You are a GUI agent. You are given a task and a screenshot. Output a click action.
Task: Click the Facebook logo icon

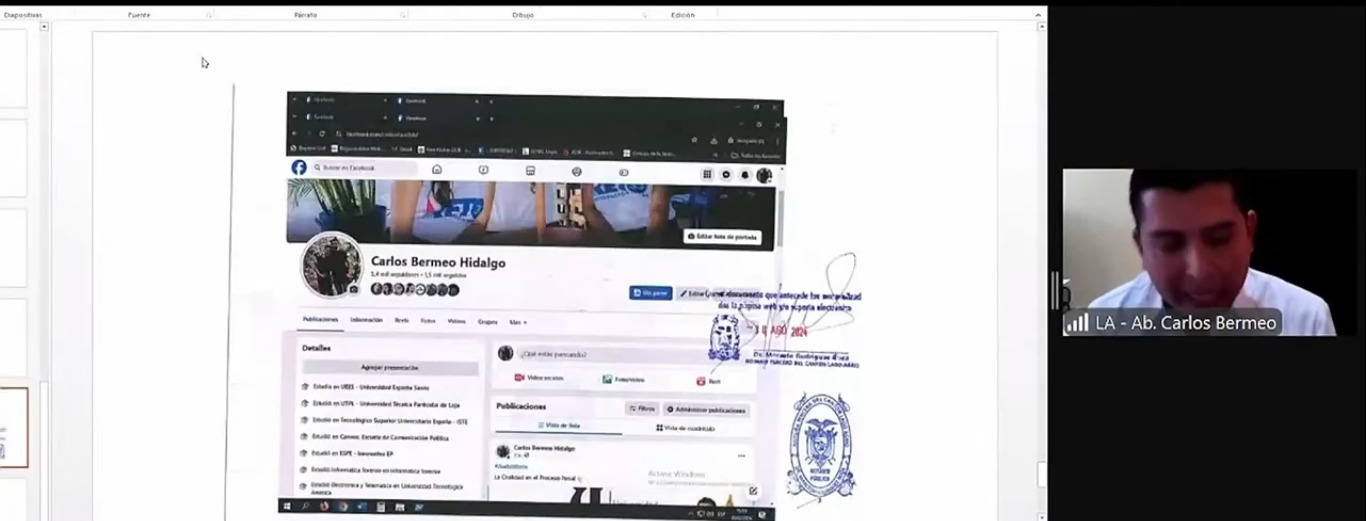(x=299, y=168)
